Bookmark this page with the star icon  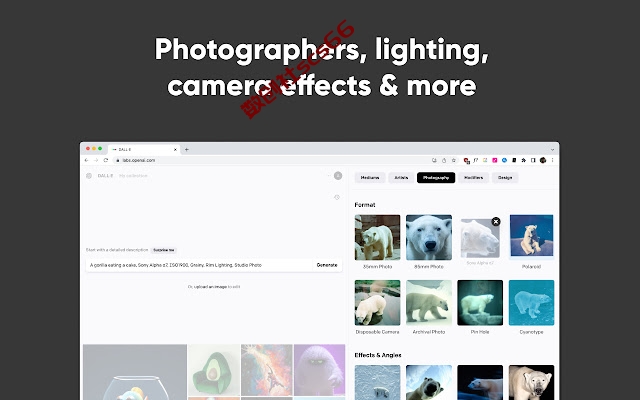tap(453, 160)
